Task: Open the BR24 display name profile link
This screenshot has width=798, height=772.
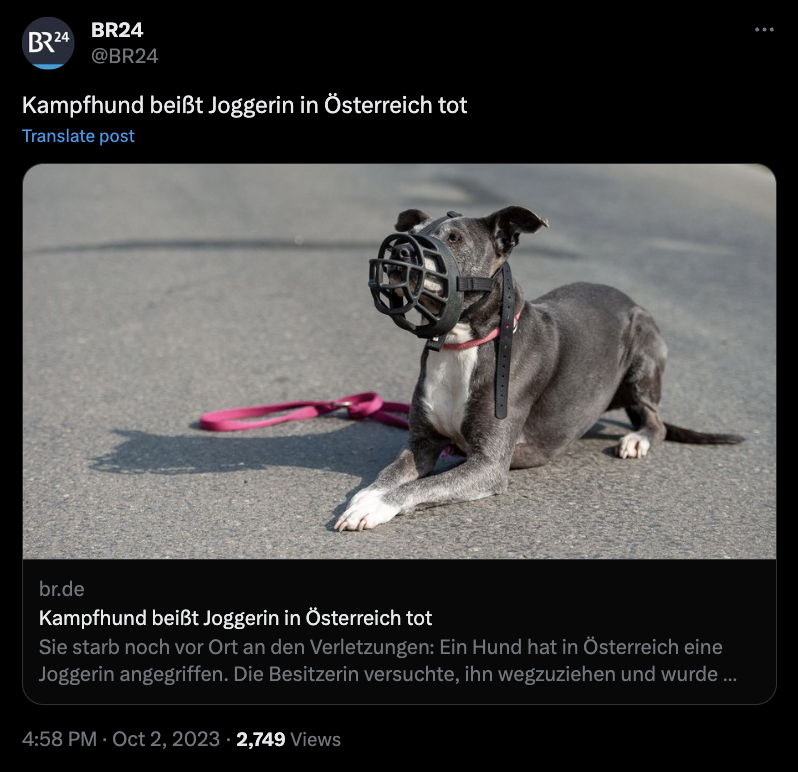Action: (x=117, y=30)
